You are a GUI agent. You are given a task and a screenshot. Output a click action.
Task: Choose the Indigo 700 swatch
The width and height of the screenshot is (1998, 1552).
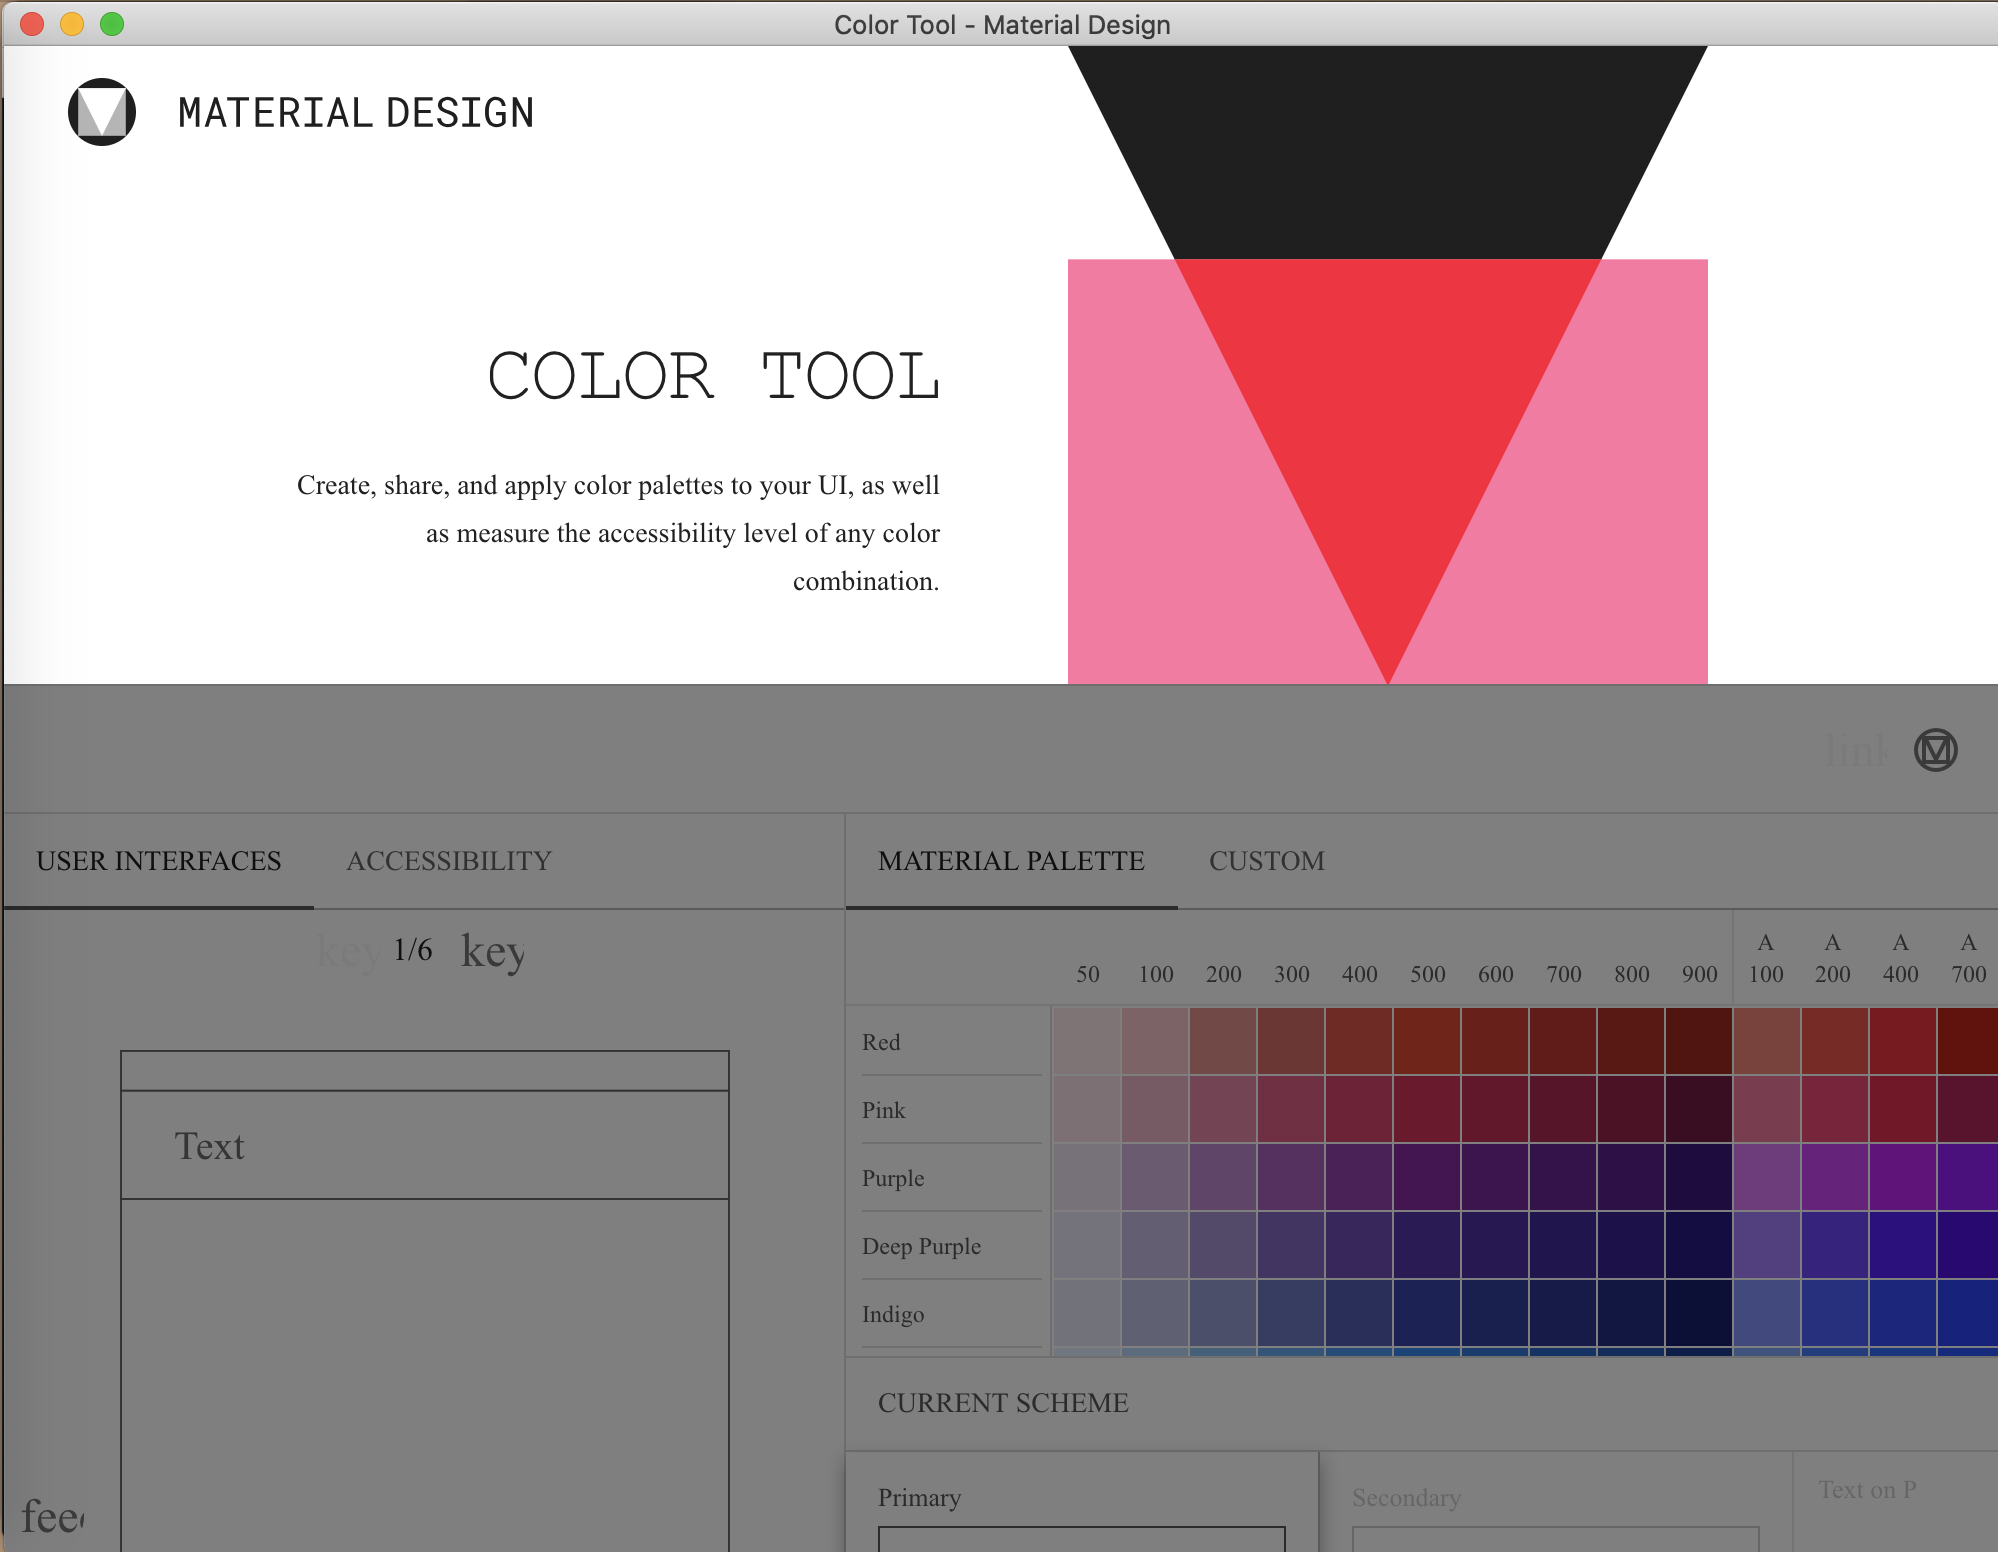1563,1313
